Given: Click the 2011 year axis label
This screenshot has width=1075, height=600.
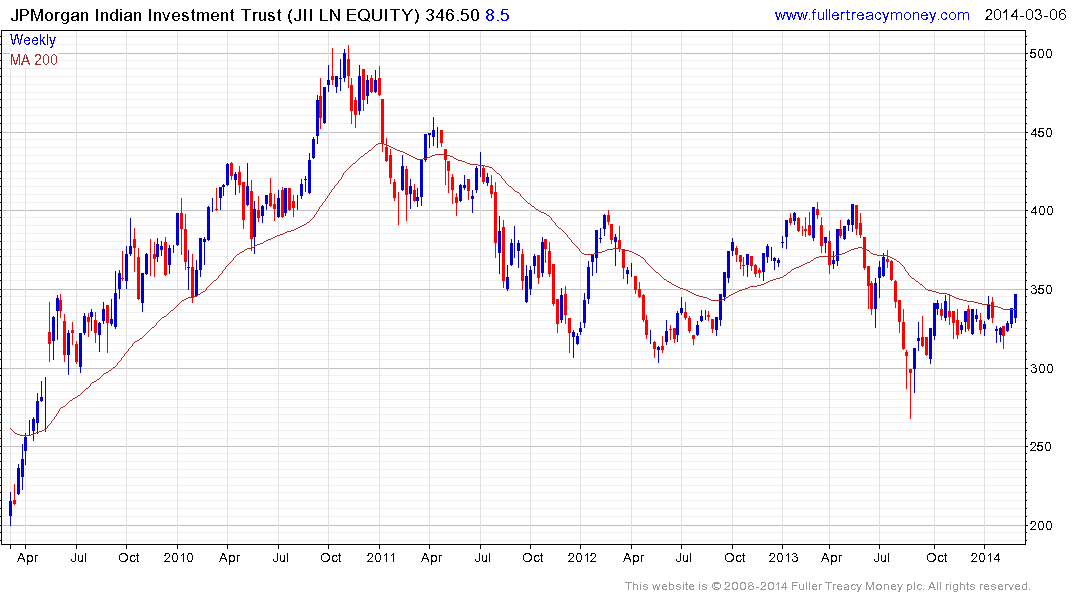Looking at the screenshot, I should click(x=381, y=557).
